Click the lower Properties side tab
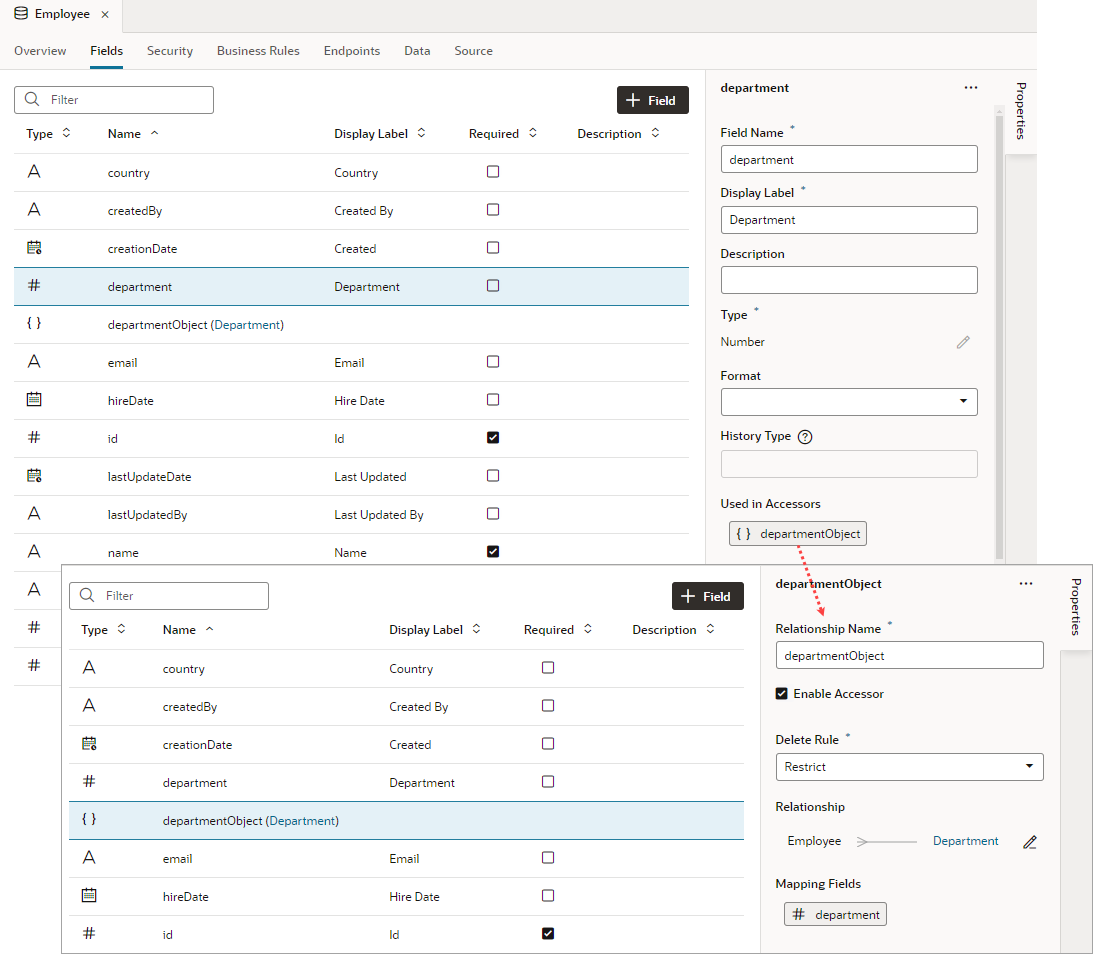The width and height of the screenshot is (1093, 954). (x=1076, y=606)
